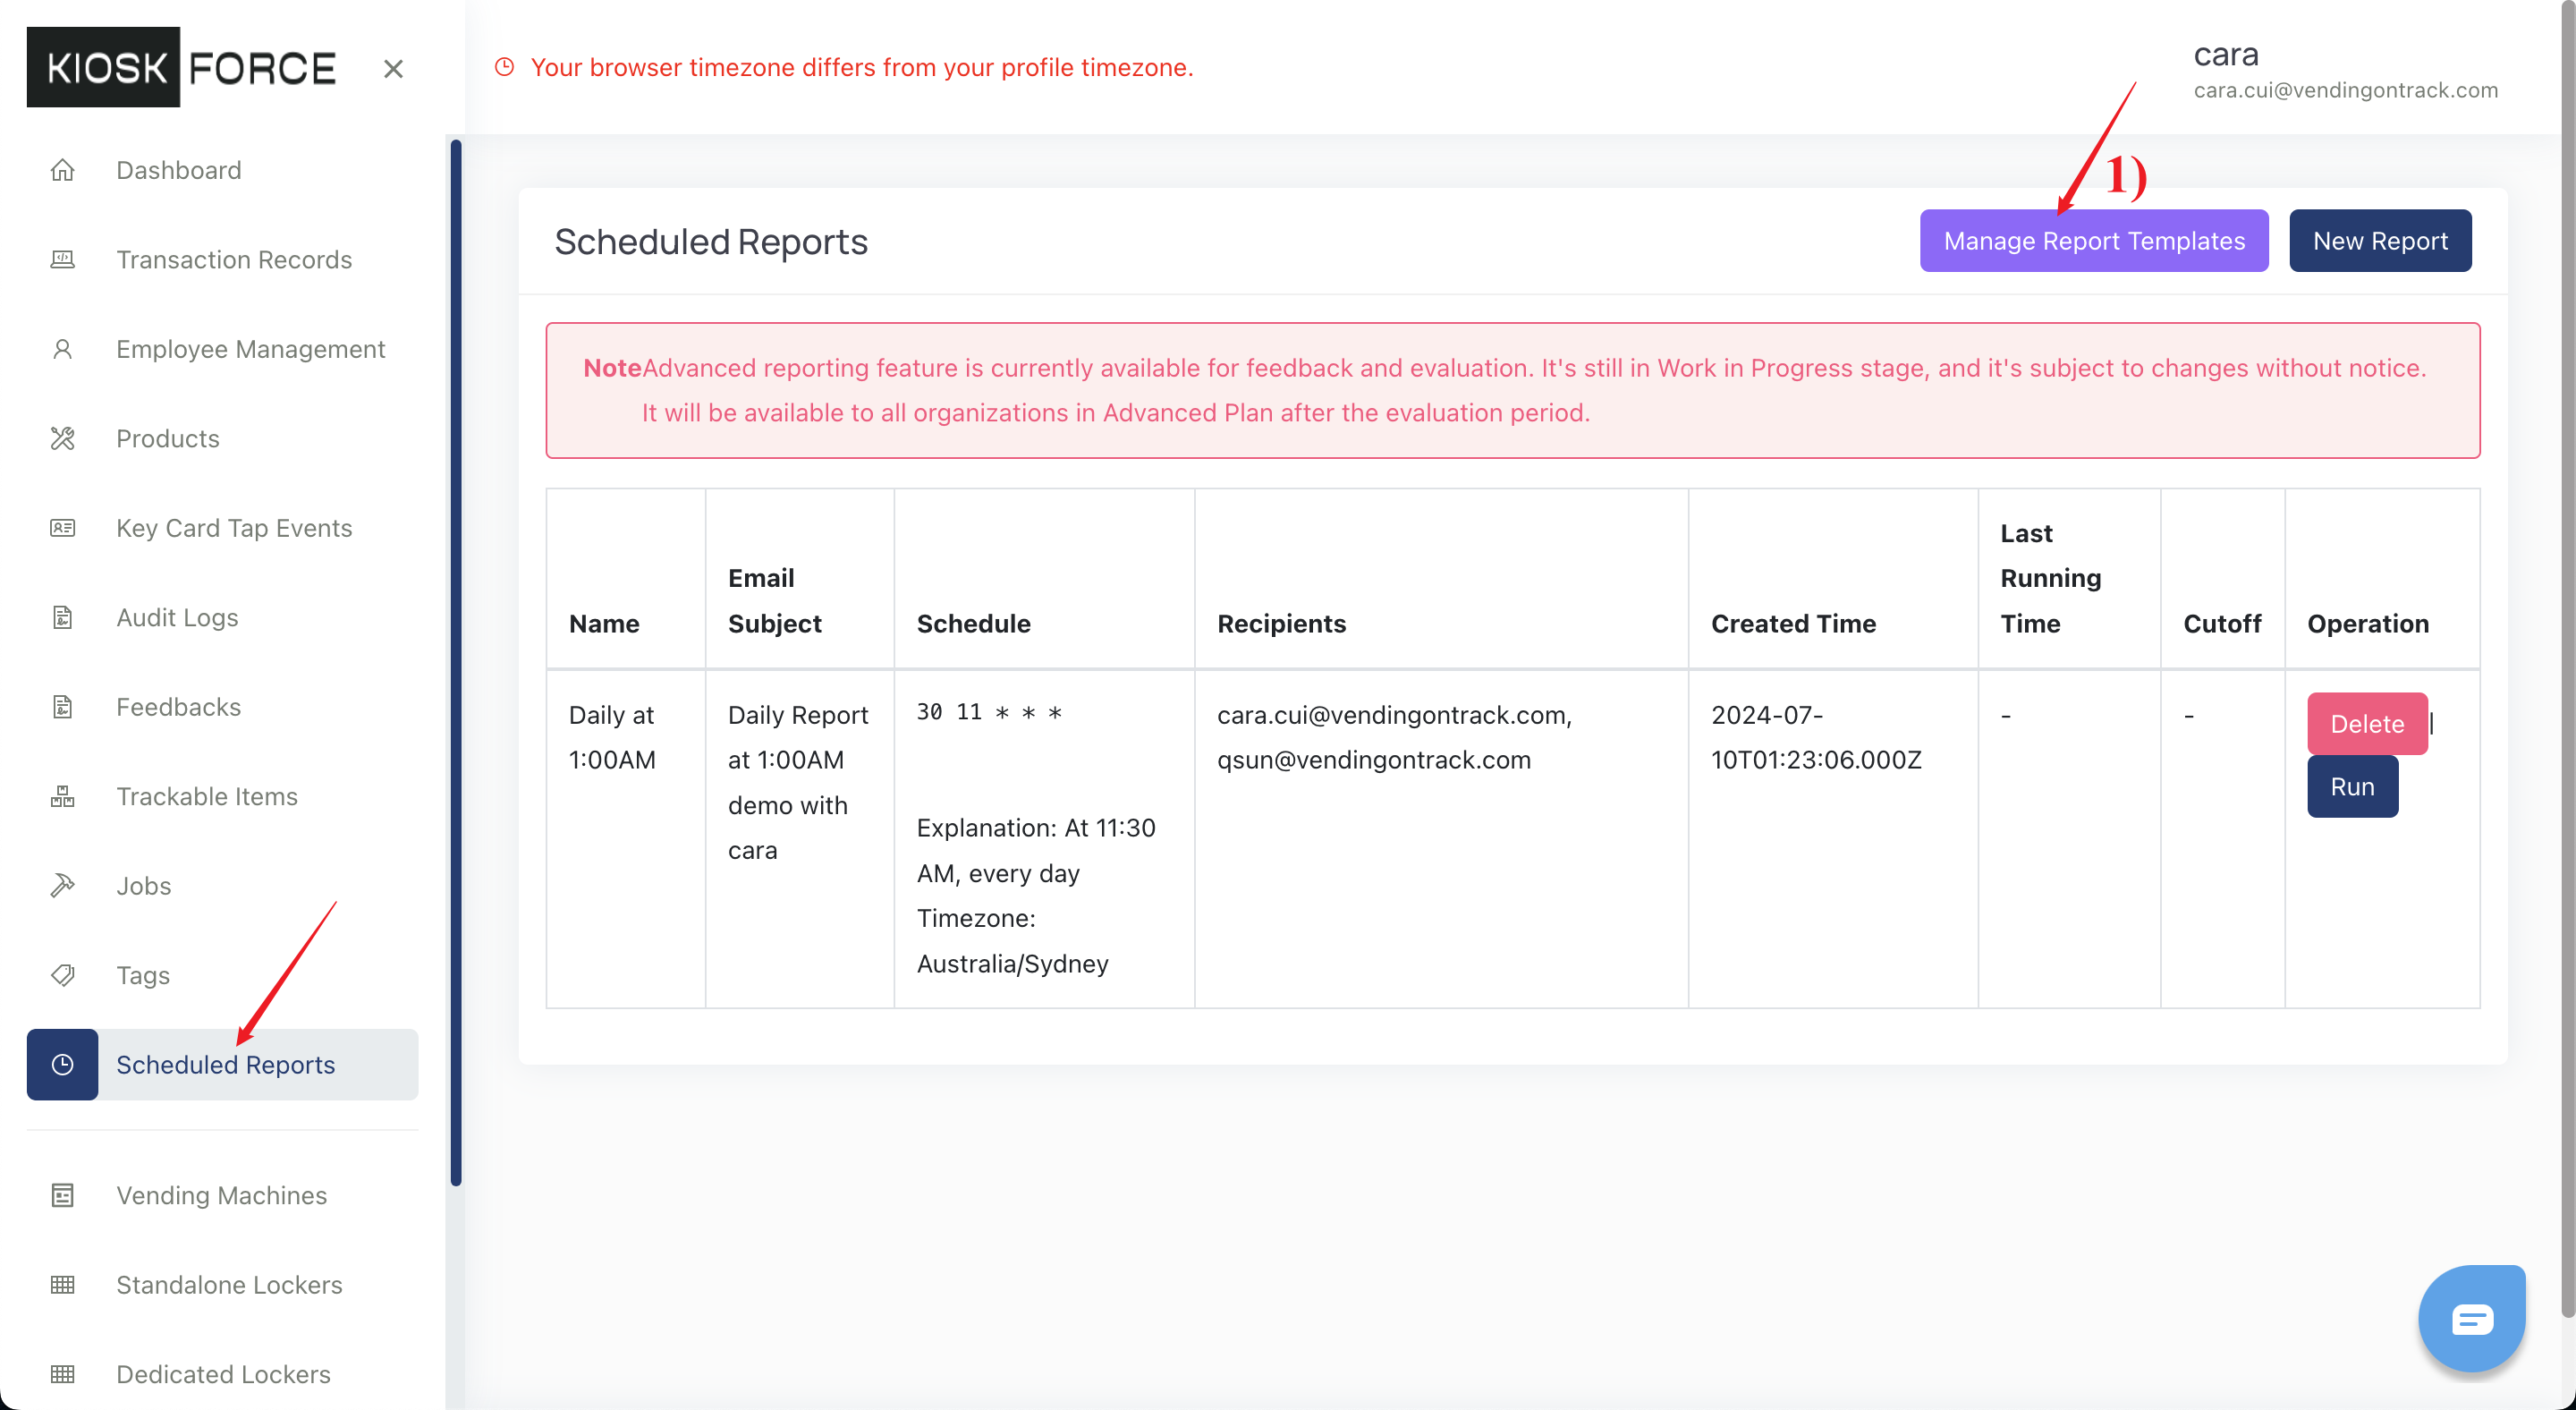
Task: Navigate to Key Card Tap Events
Action: (x=233, y=526)
